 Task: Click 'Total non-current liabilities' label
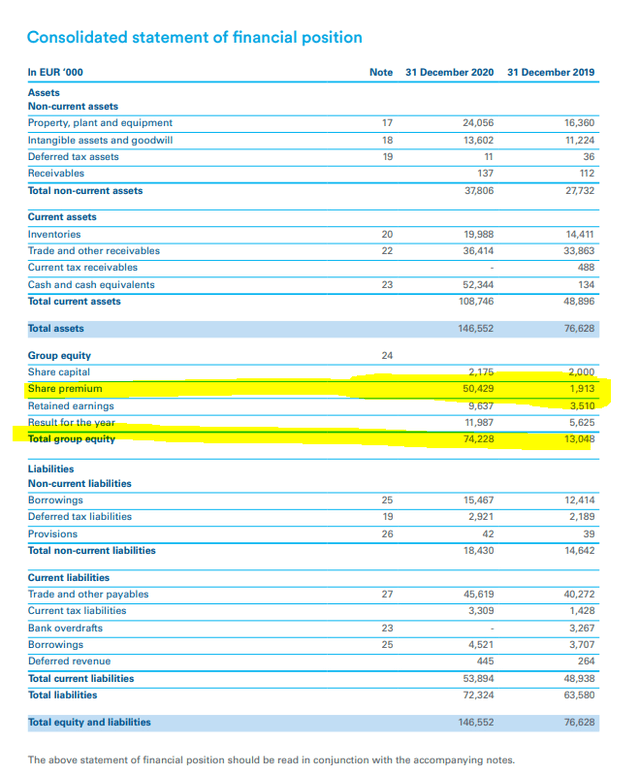pyautogui.click(x=91, y=551)
